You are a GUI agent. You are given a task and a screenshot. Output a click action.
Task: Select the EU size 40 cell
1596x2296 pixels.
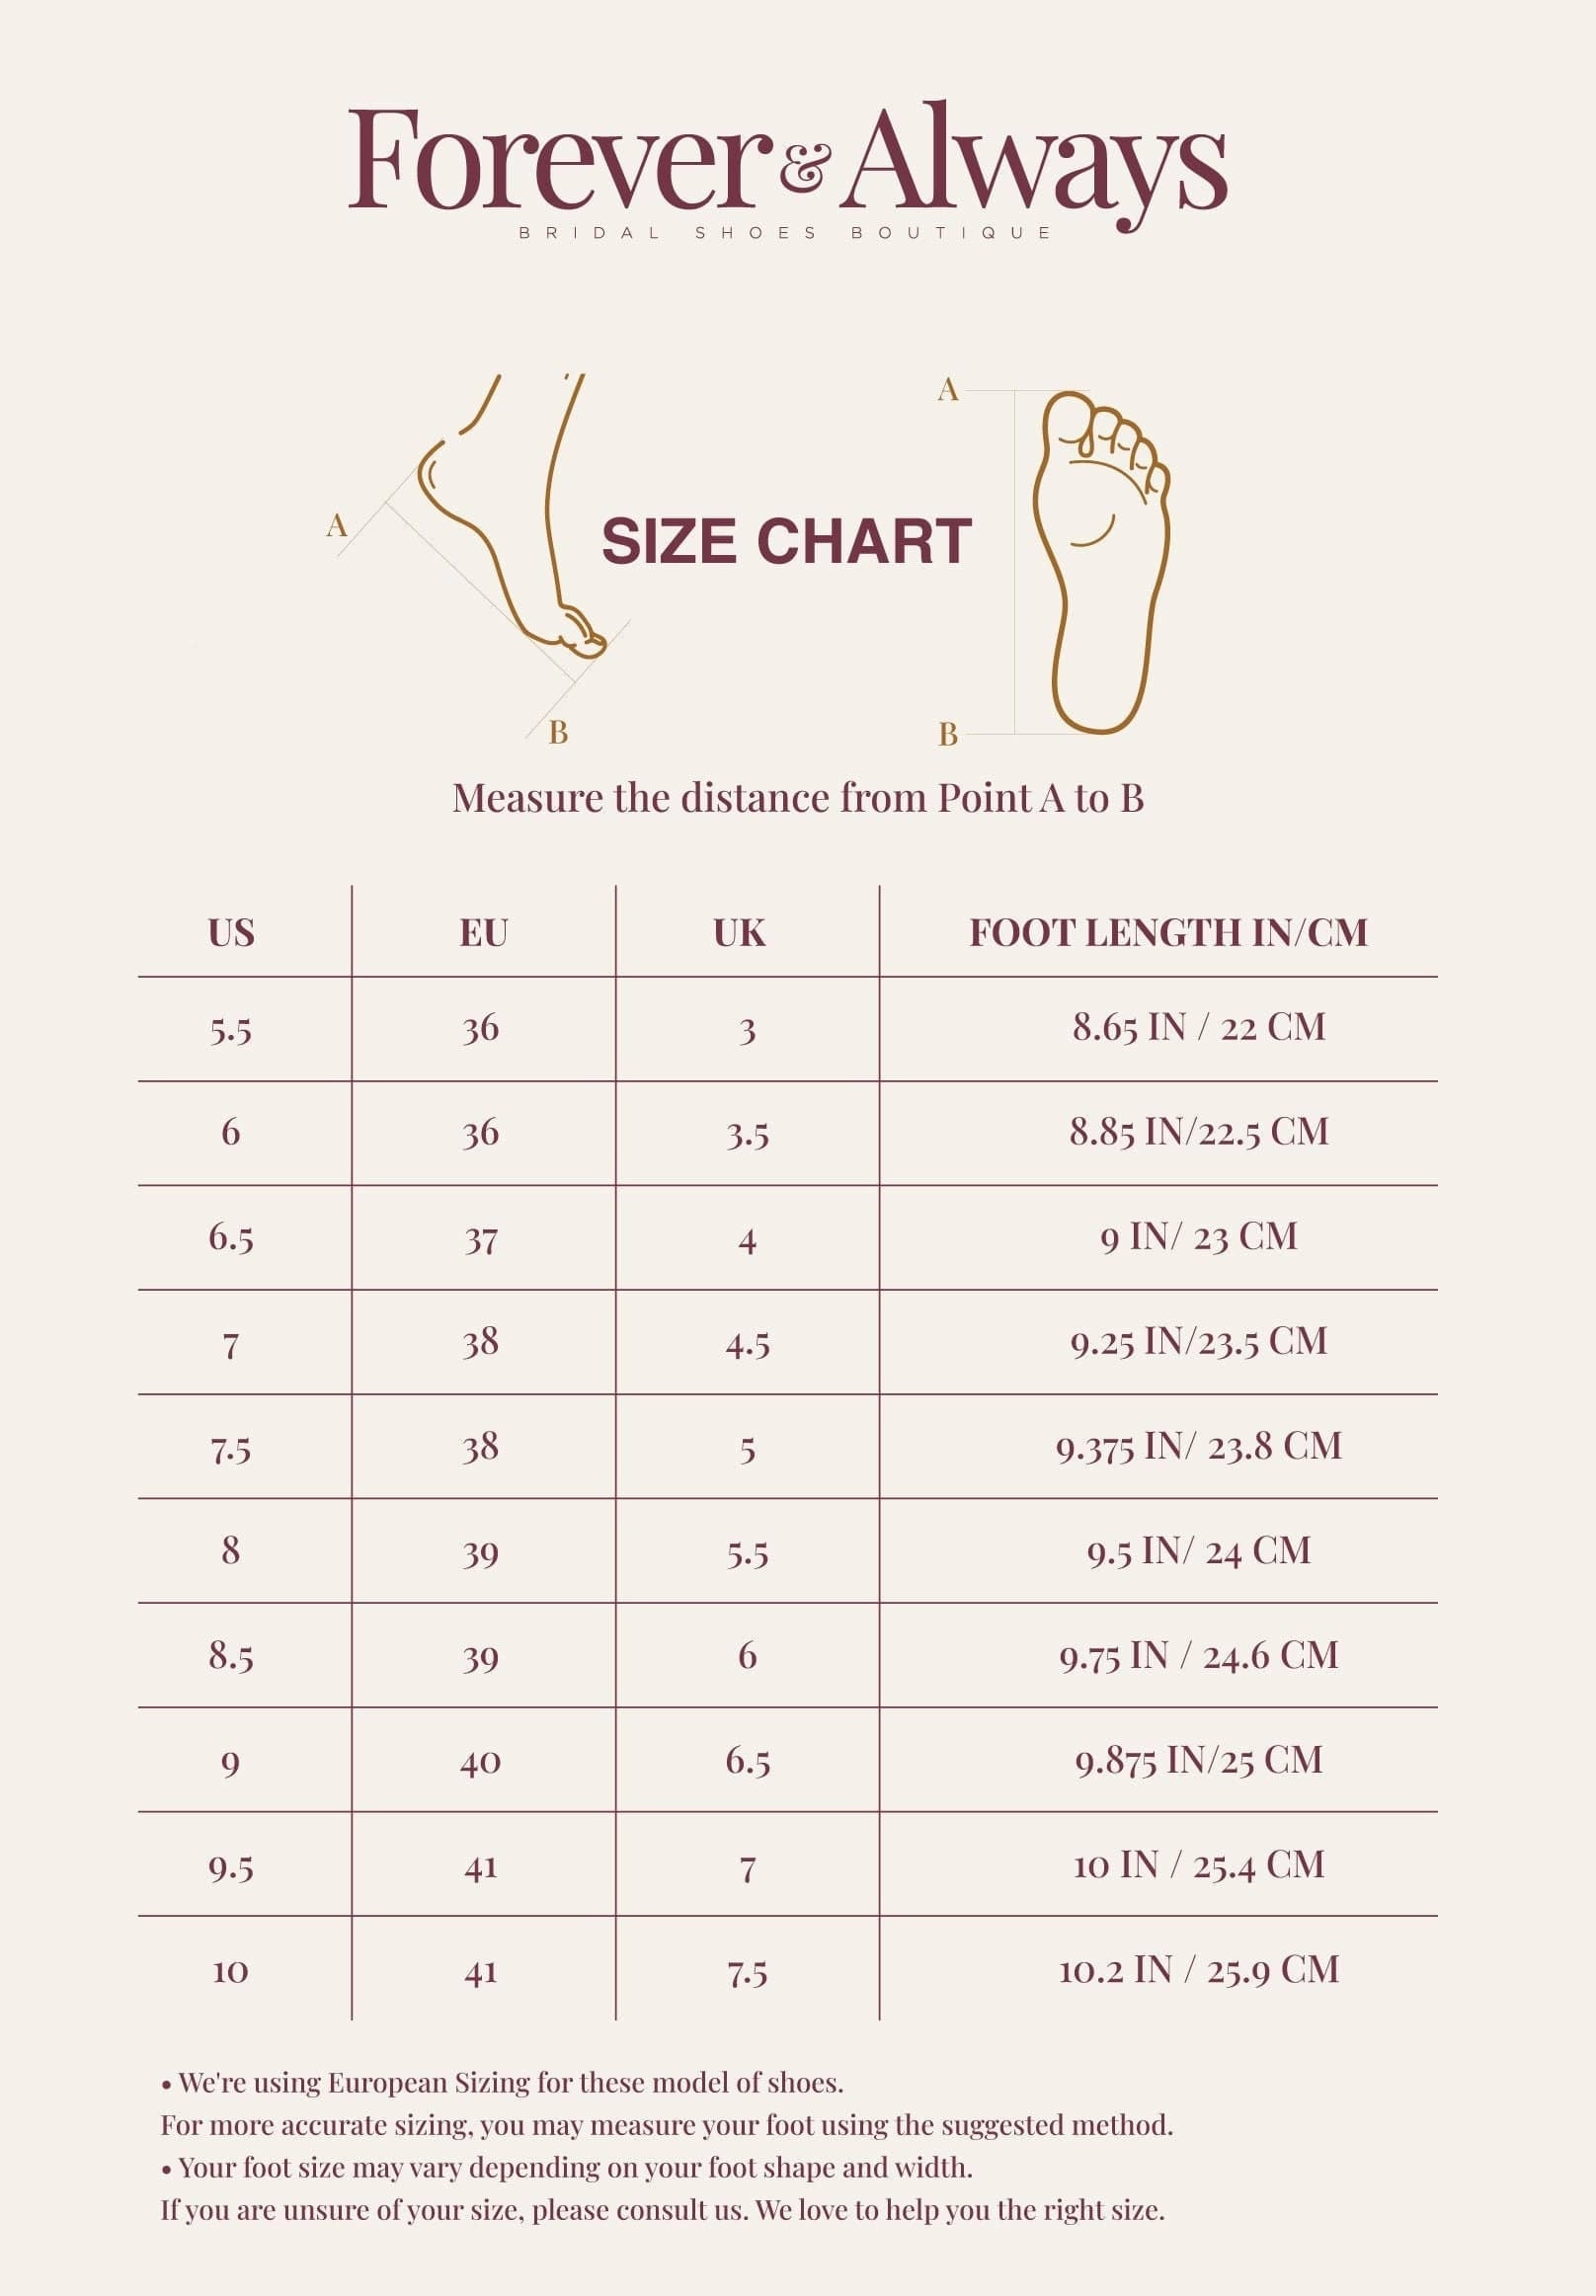[x=481, y=1762]
